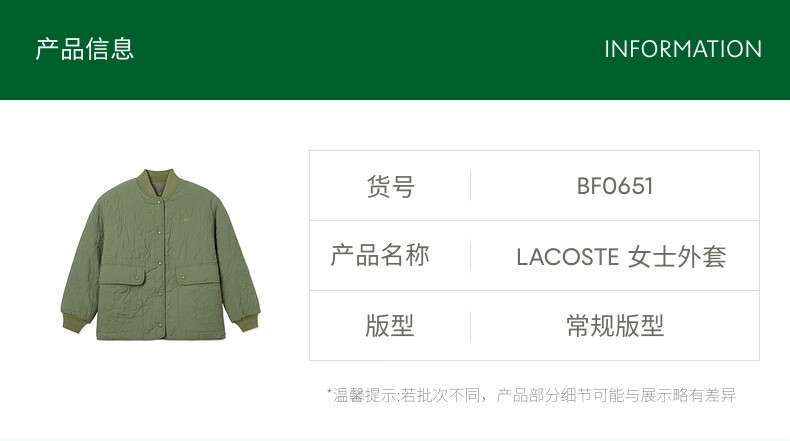The height and width of the screenshot is (441, 790).
Task: Select the 货号 label cell
Action: click(x=390, y=186)
